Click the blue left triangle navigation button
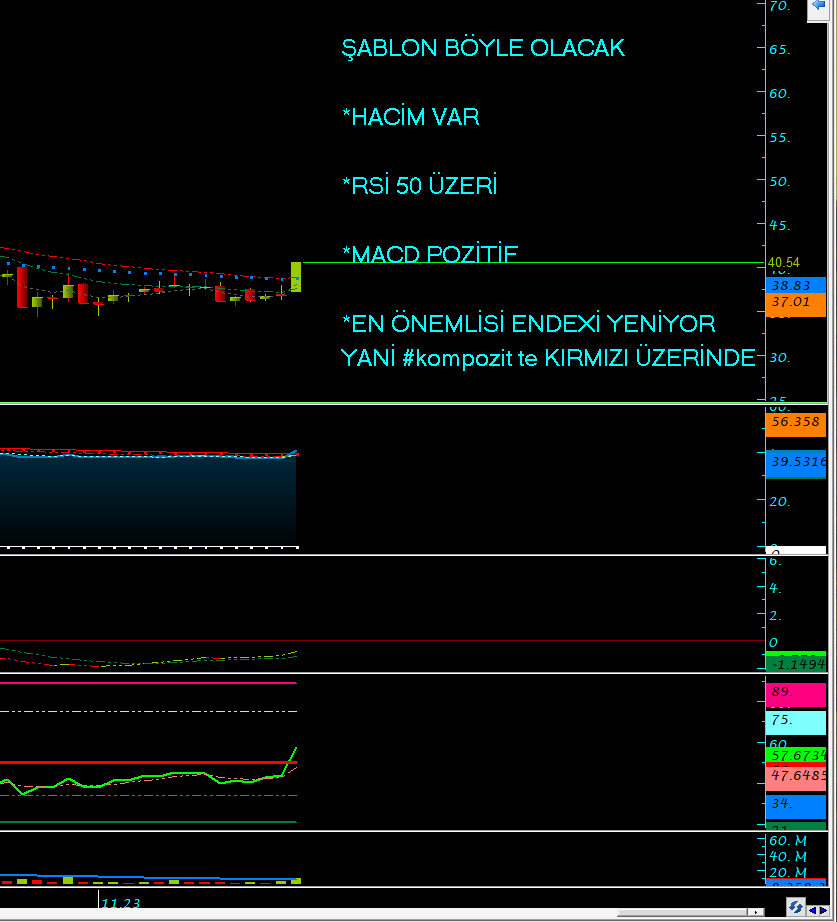 point(812,910)
